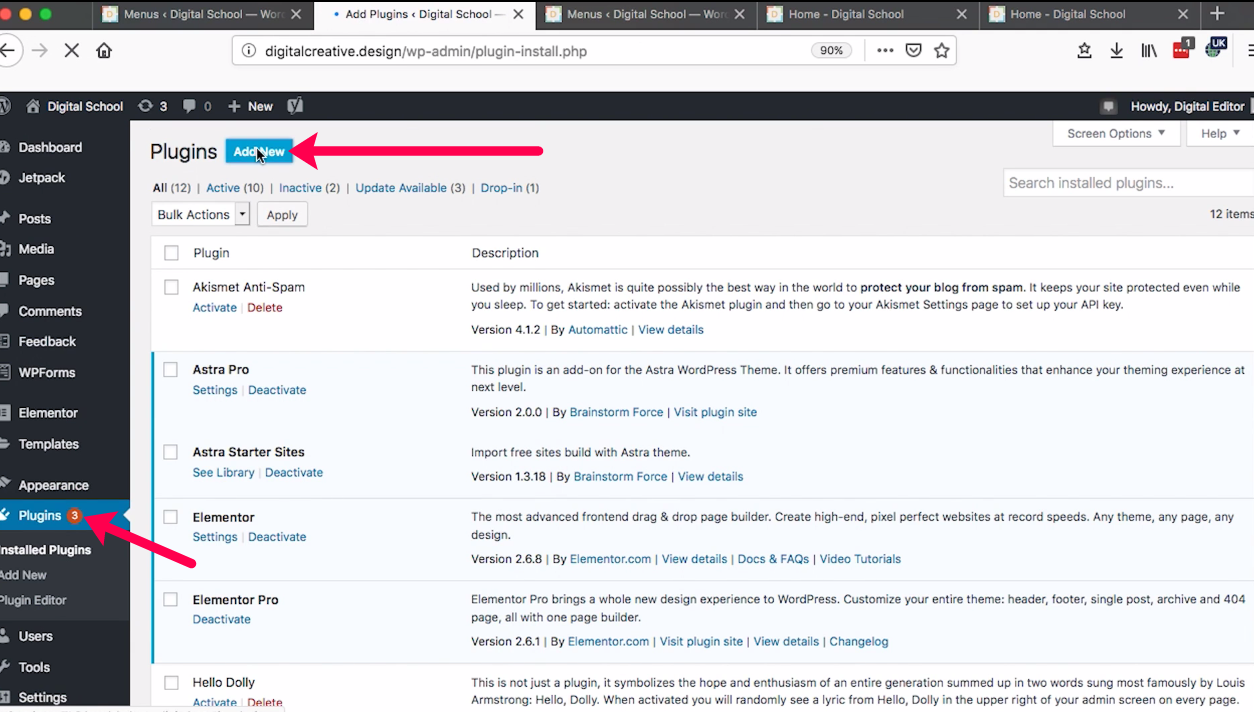The image size is (1254, 712).
Task: Switch to the Add Plugins browser tab
Action: 424,14
